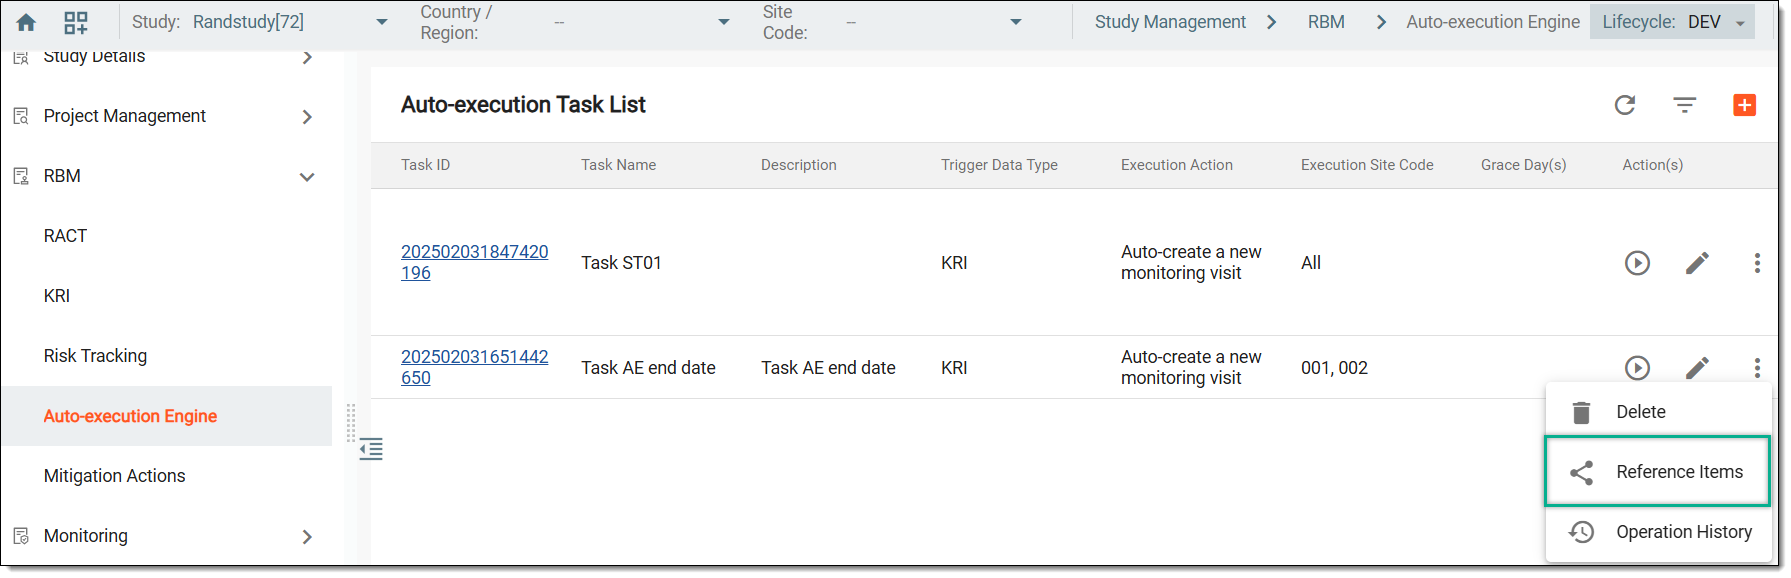
Task: Run Task ST01 with play icon
Action: pyautogui.click(x=1637, y=263)
